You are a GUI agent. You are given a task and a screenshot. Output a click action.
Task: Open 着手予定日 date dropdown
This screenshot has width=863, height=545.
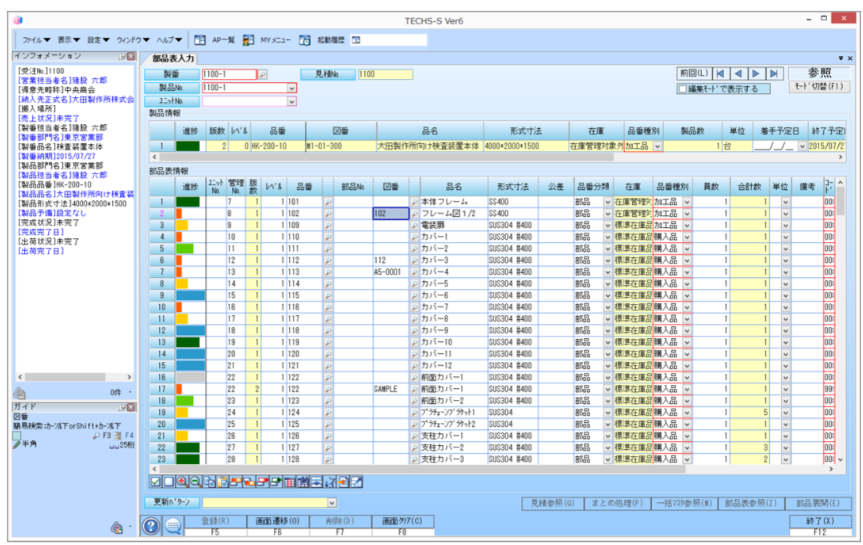[802, 146]
